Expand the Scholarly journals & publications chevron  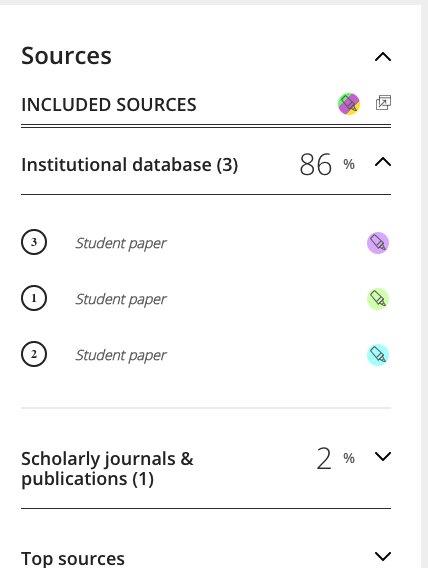tap(383, 456)
